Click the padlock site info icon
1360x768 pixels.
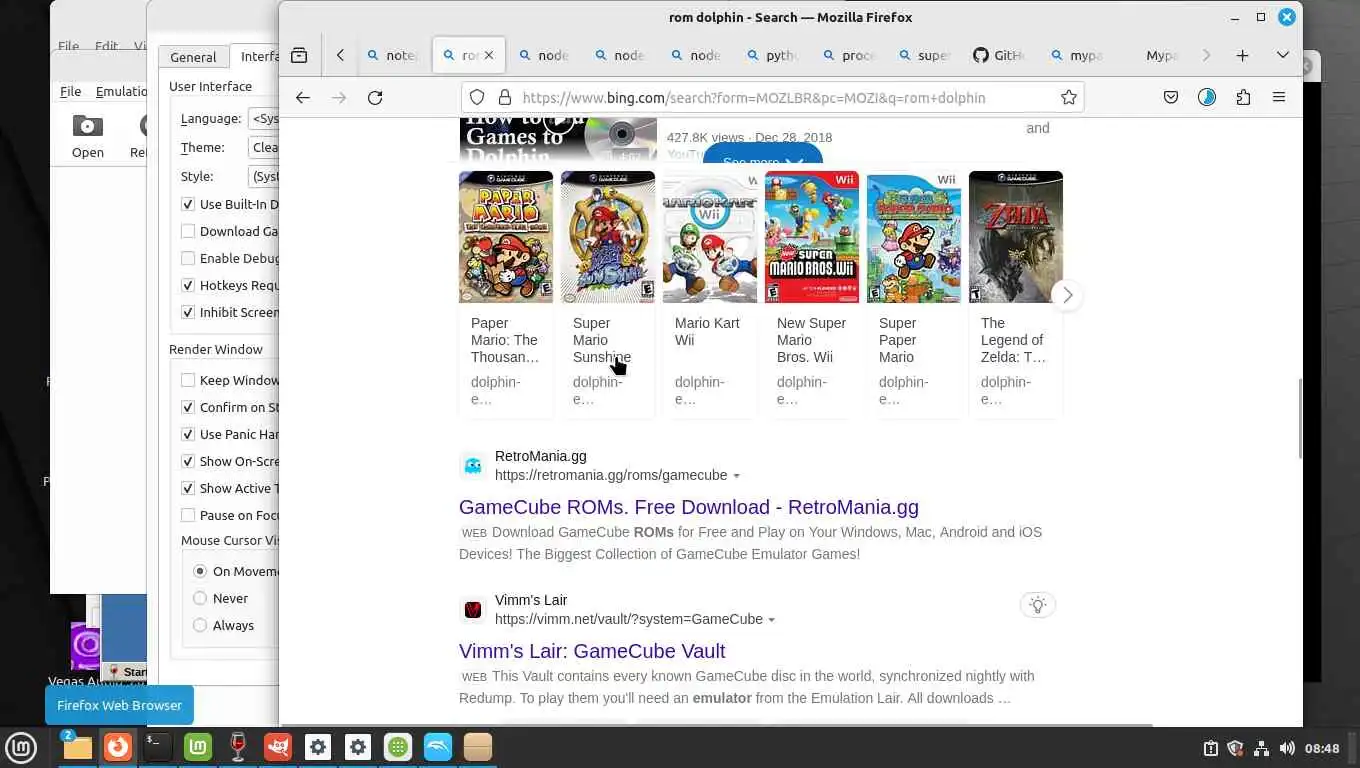pyautogui.click(x=504, y=97)
